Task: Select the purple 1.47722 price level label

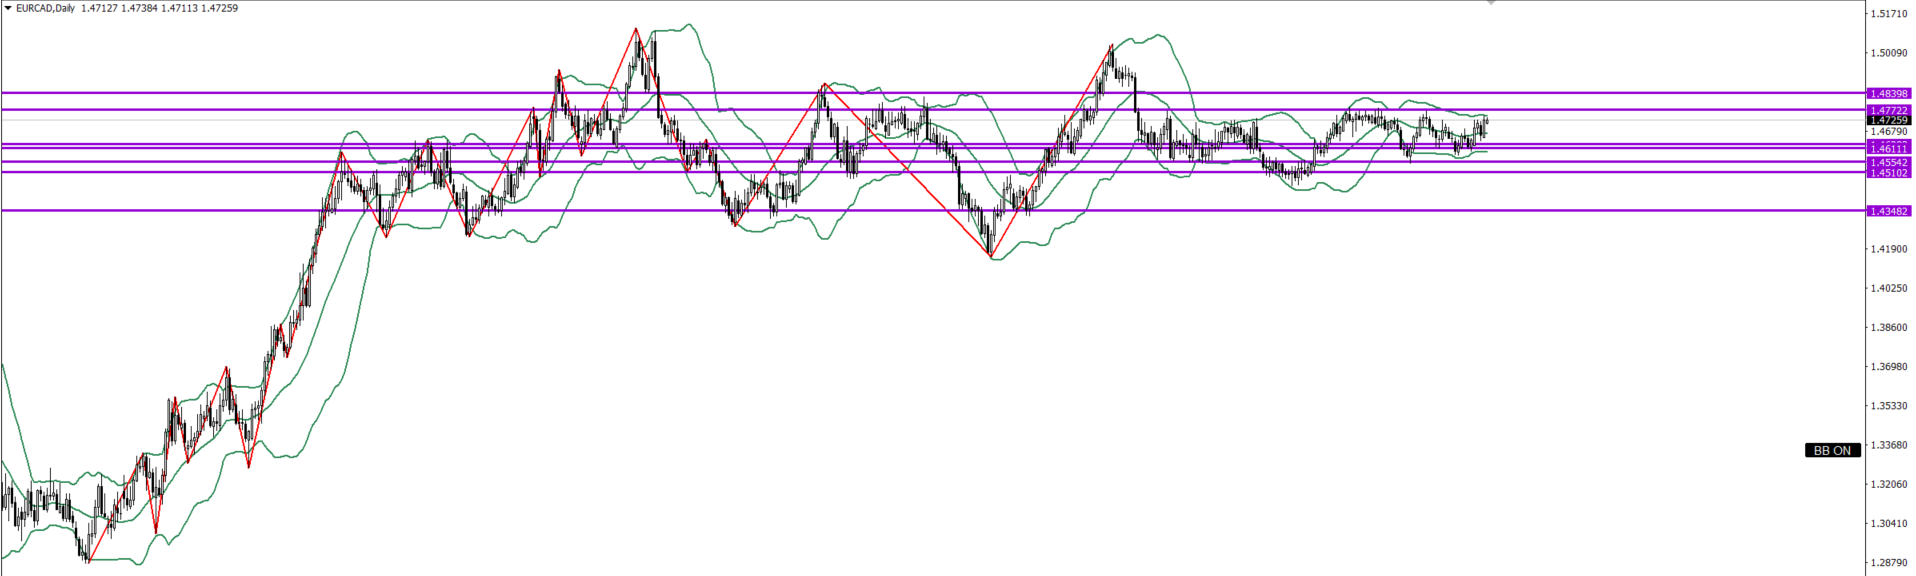Action: (x=1889, y=110)
